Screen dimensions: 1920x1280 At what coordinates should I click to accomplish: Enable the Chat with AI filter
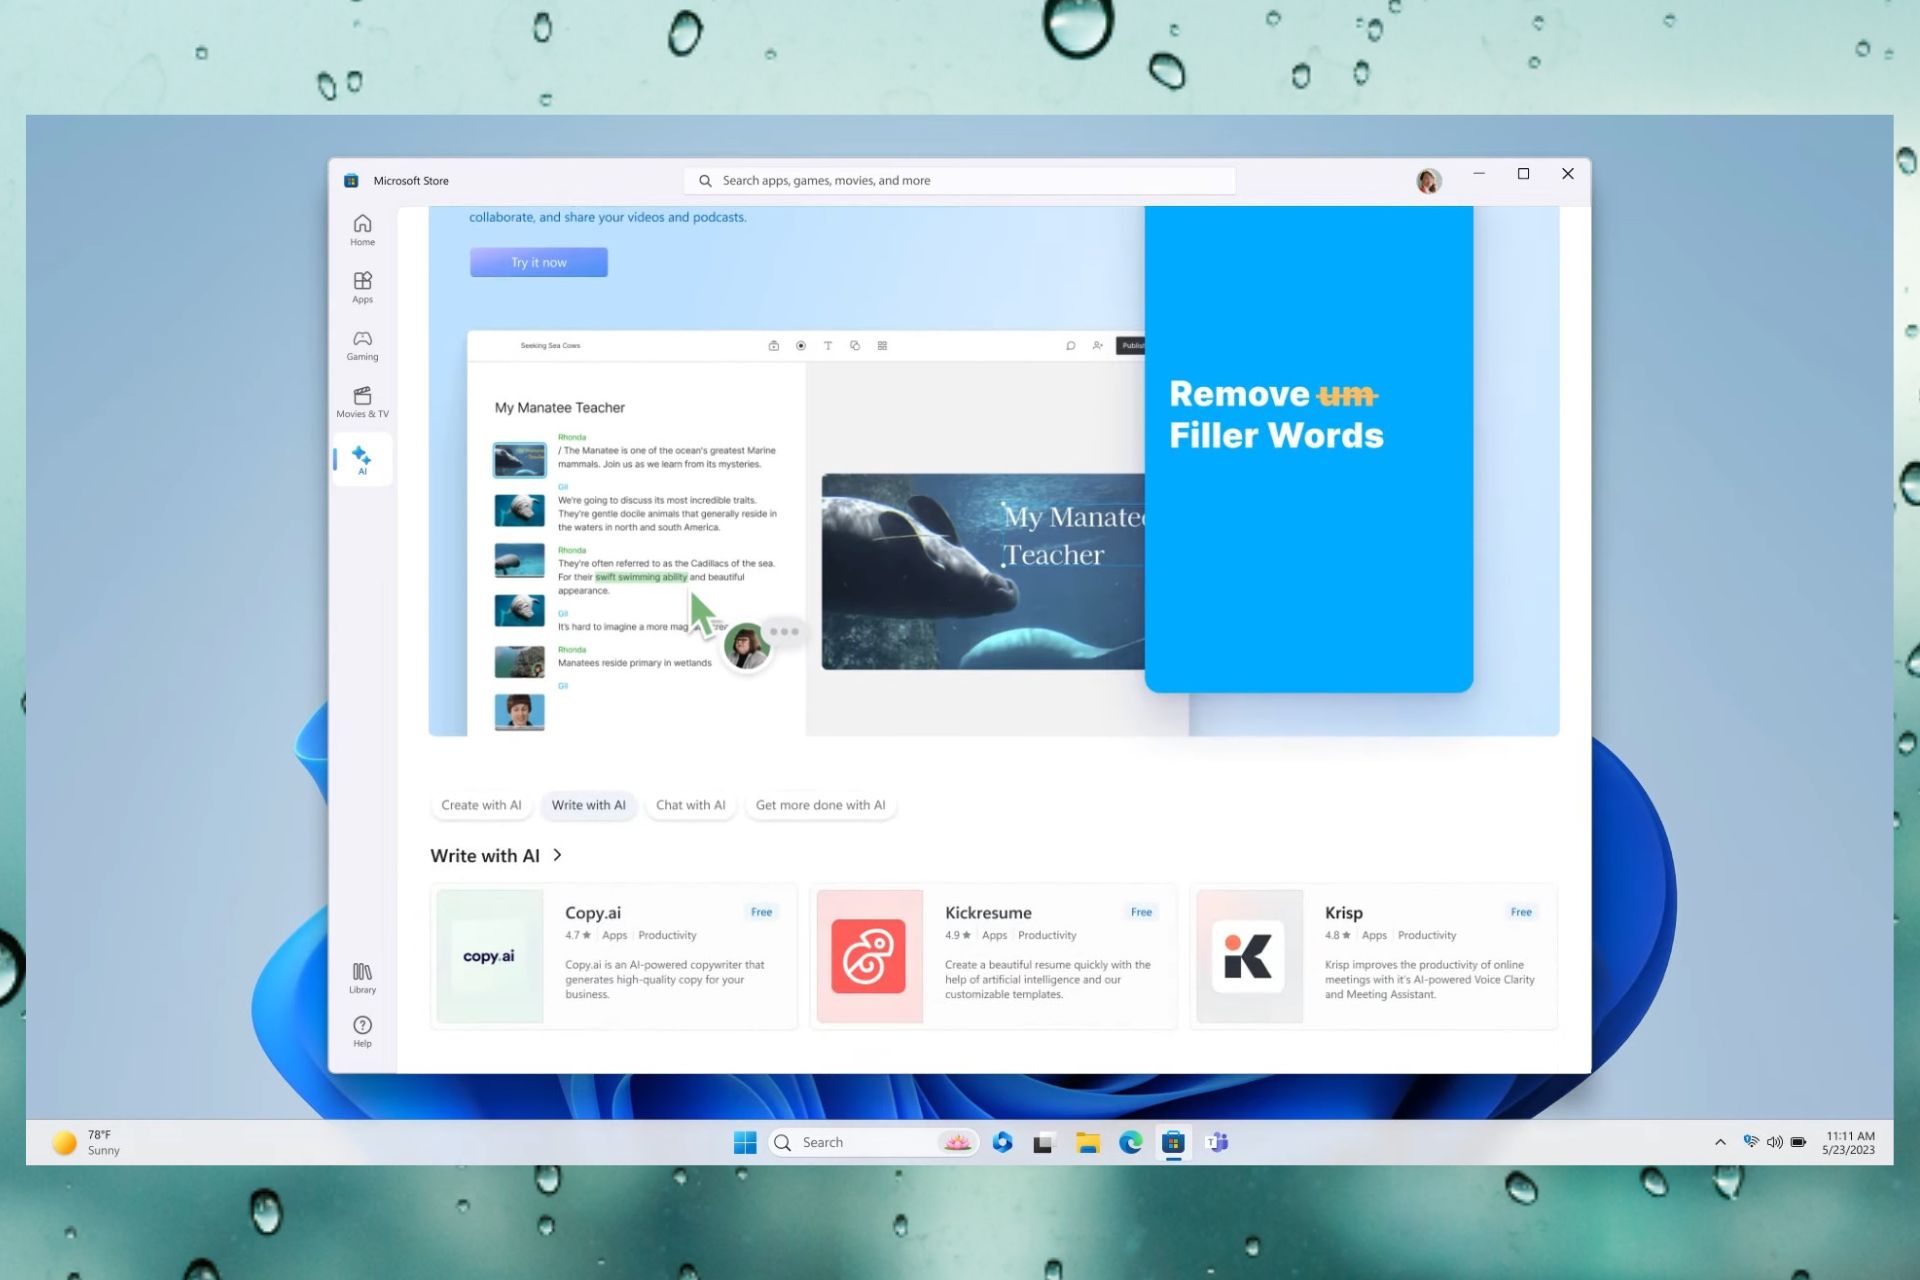coord(690,805)
